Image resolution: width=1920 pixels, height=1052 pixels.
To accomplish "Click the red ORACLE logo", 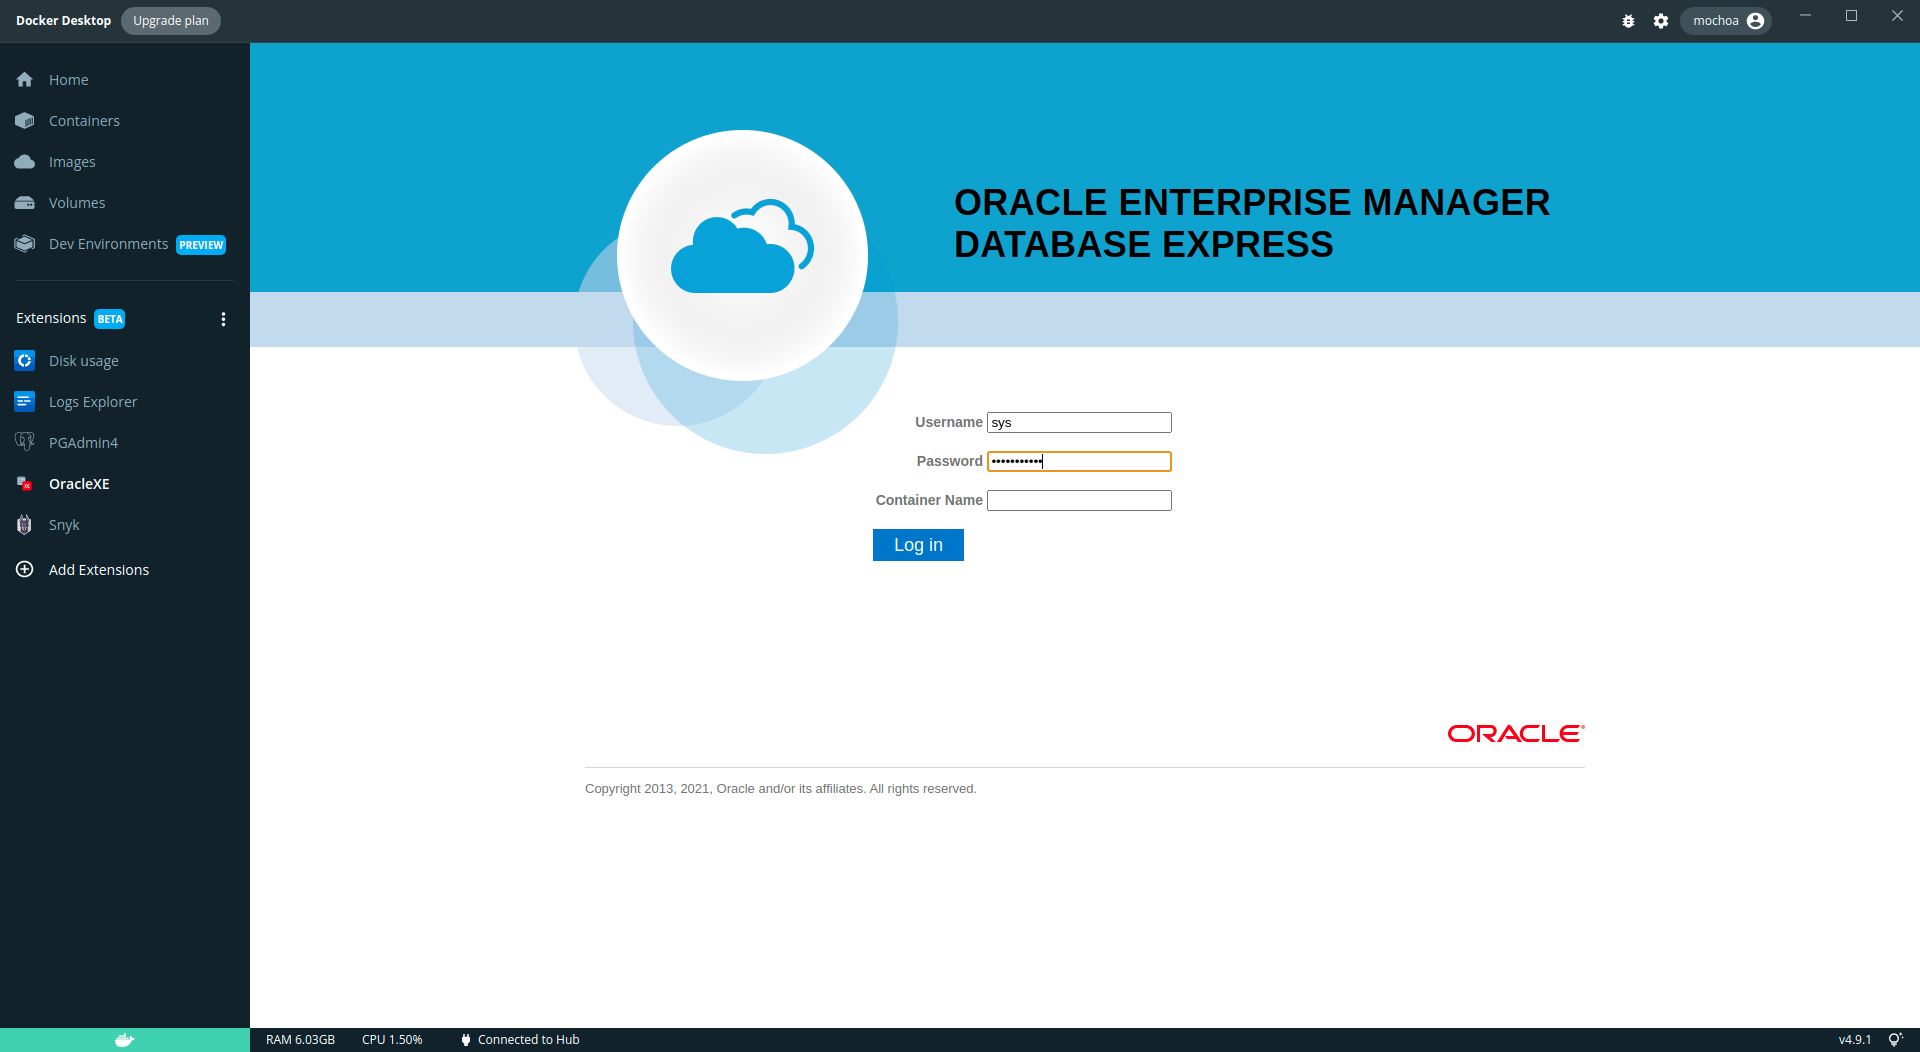I will (x=1516, y=734).
